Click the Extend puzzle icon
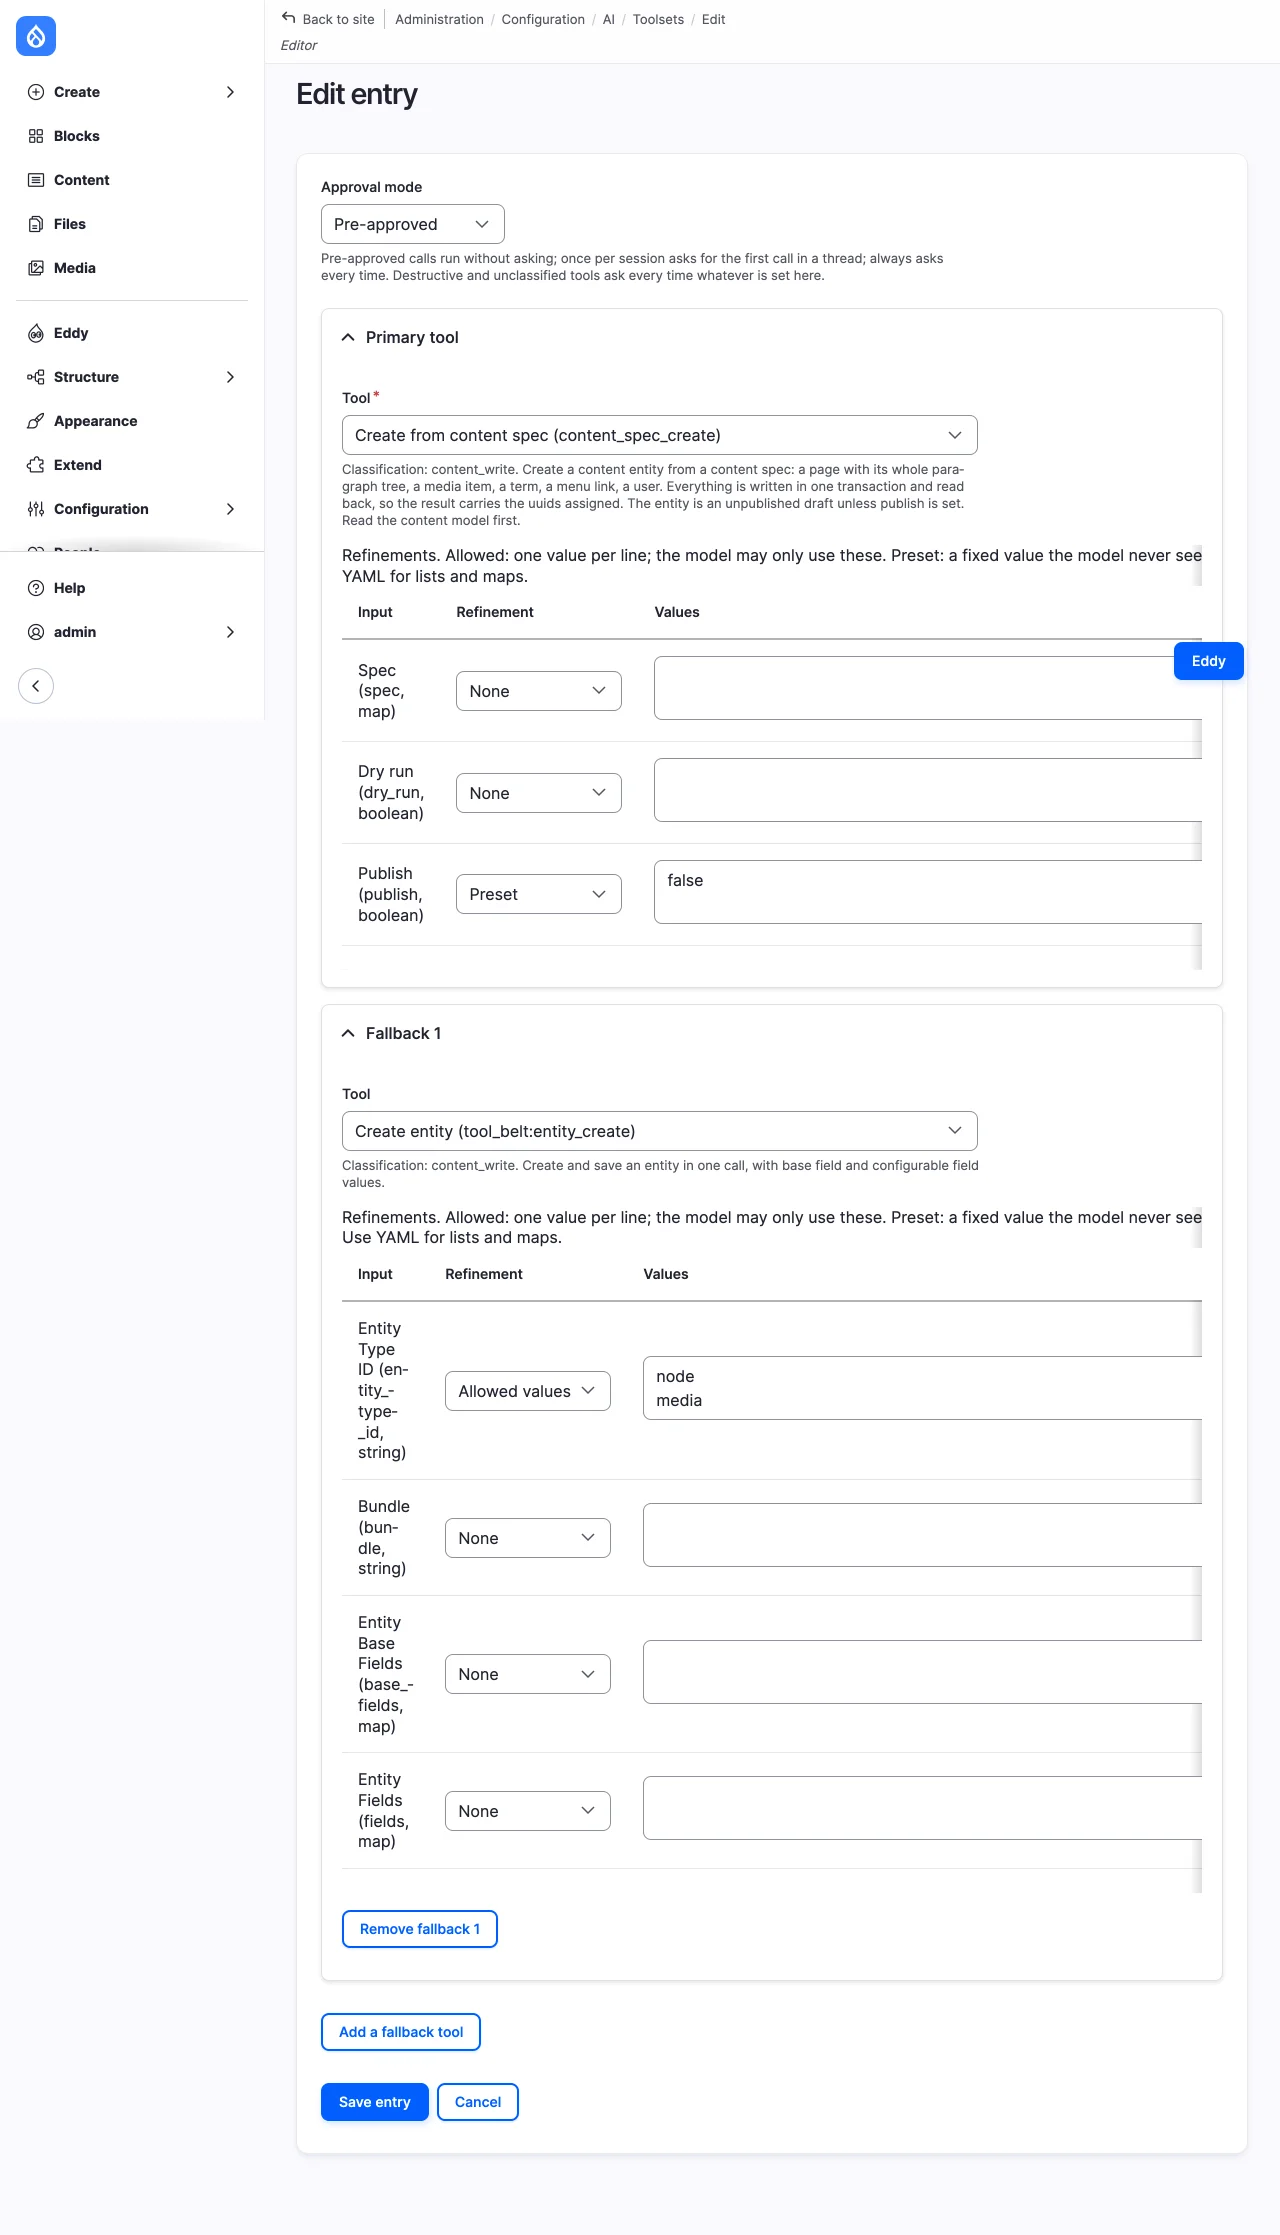 [x=36, y=465]
